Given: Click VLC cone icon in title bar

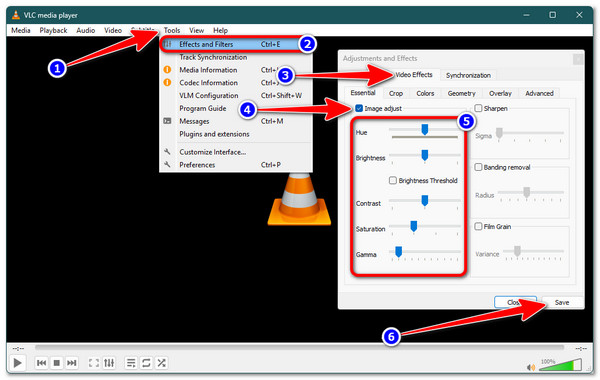Looking at the screenshot, I should [16, 15].
